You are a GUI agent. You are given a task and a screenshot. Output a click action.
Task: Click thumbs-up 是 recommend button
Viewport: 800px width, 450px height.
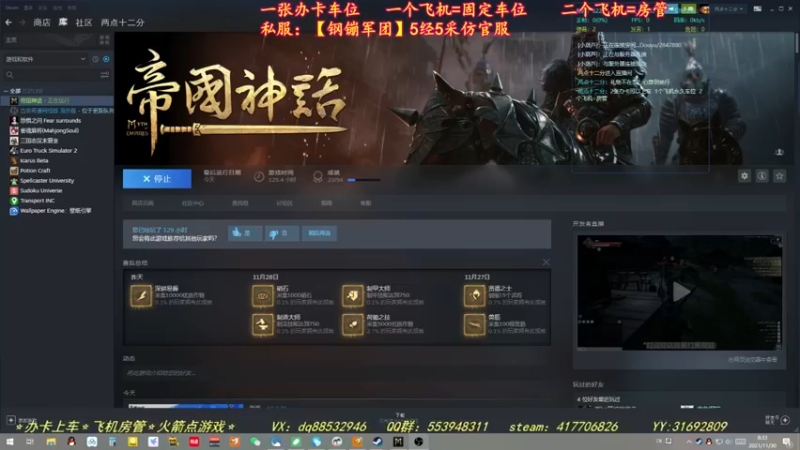pos(245,233)
